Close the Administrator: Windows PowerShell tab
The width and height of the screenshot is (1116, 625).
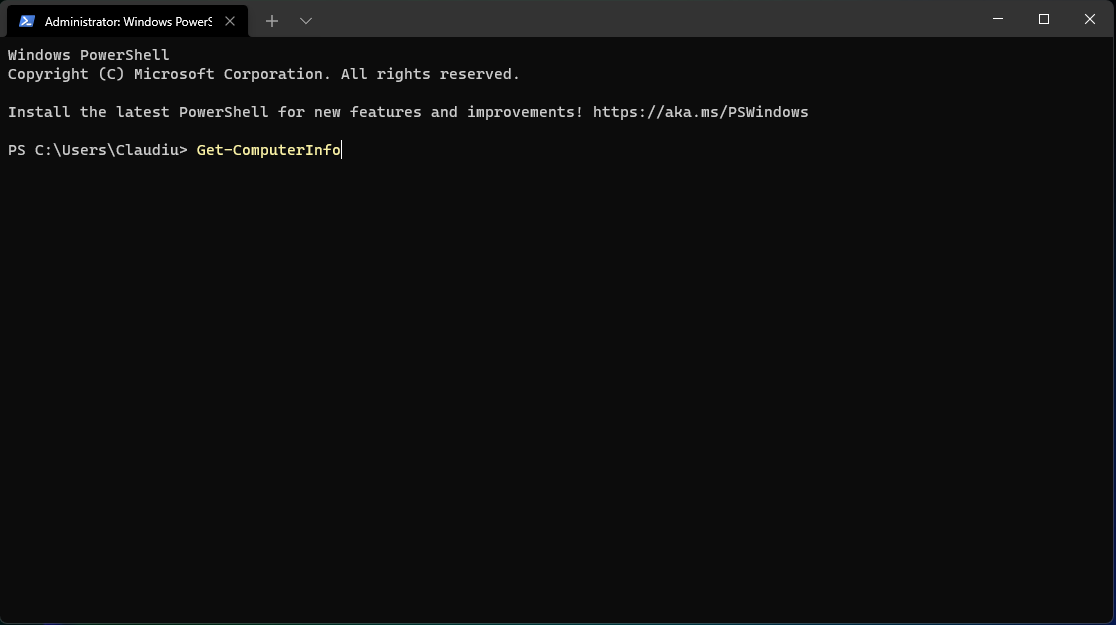[x=229, y=20]
